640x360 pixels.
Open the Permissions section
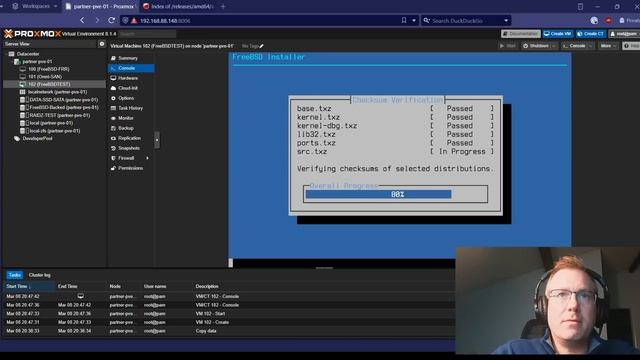(130, 168)
